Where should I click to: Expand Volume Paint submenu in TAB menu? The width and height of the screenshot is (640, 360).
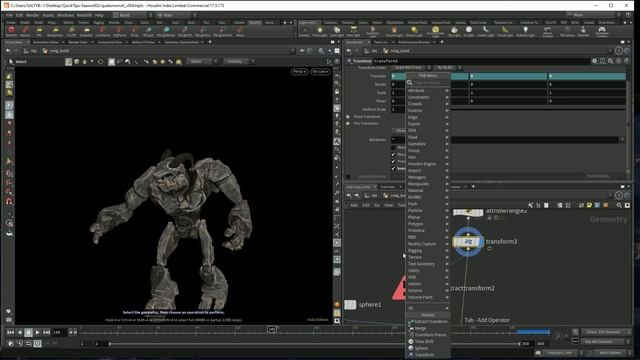coord(428,297)
